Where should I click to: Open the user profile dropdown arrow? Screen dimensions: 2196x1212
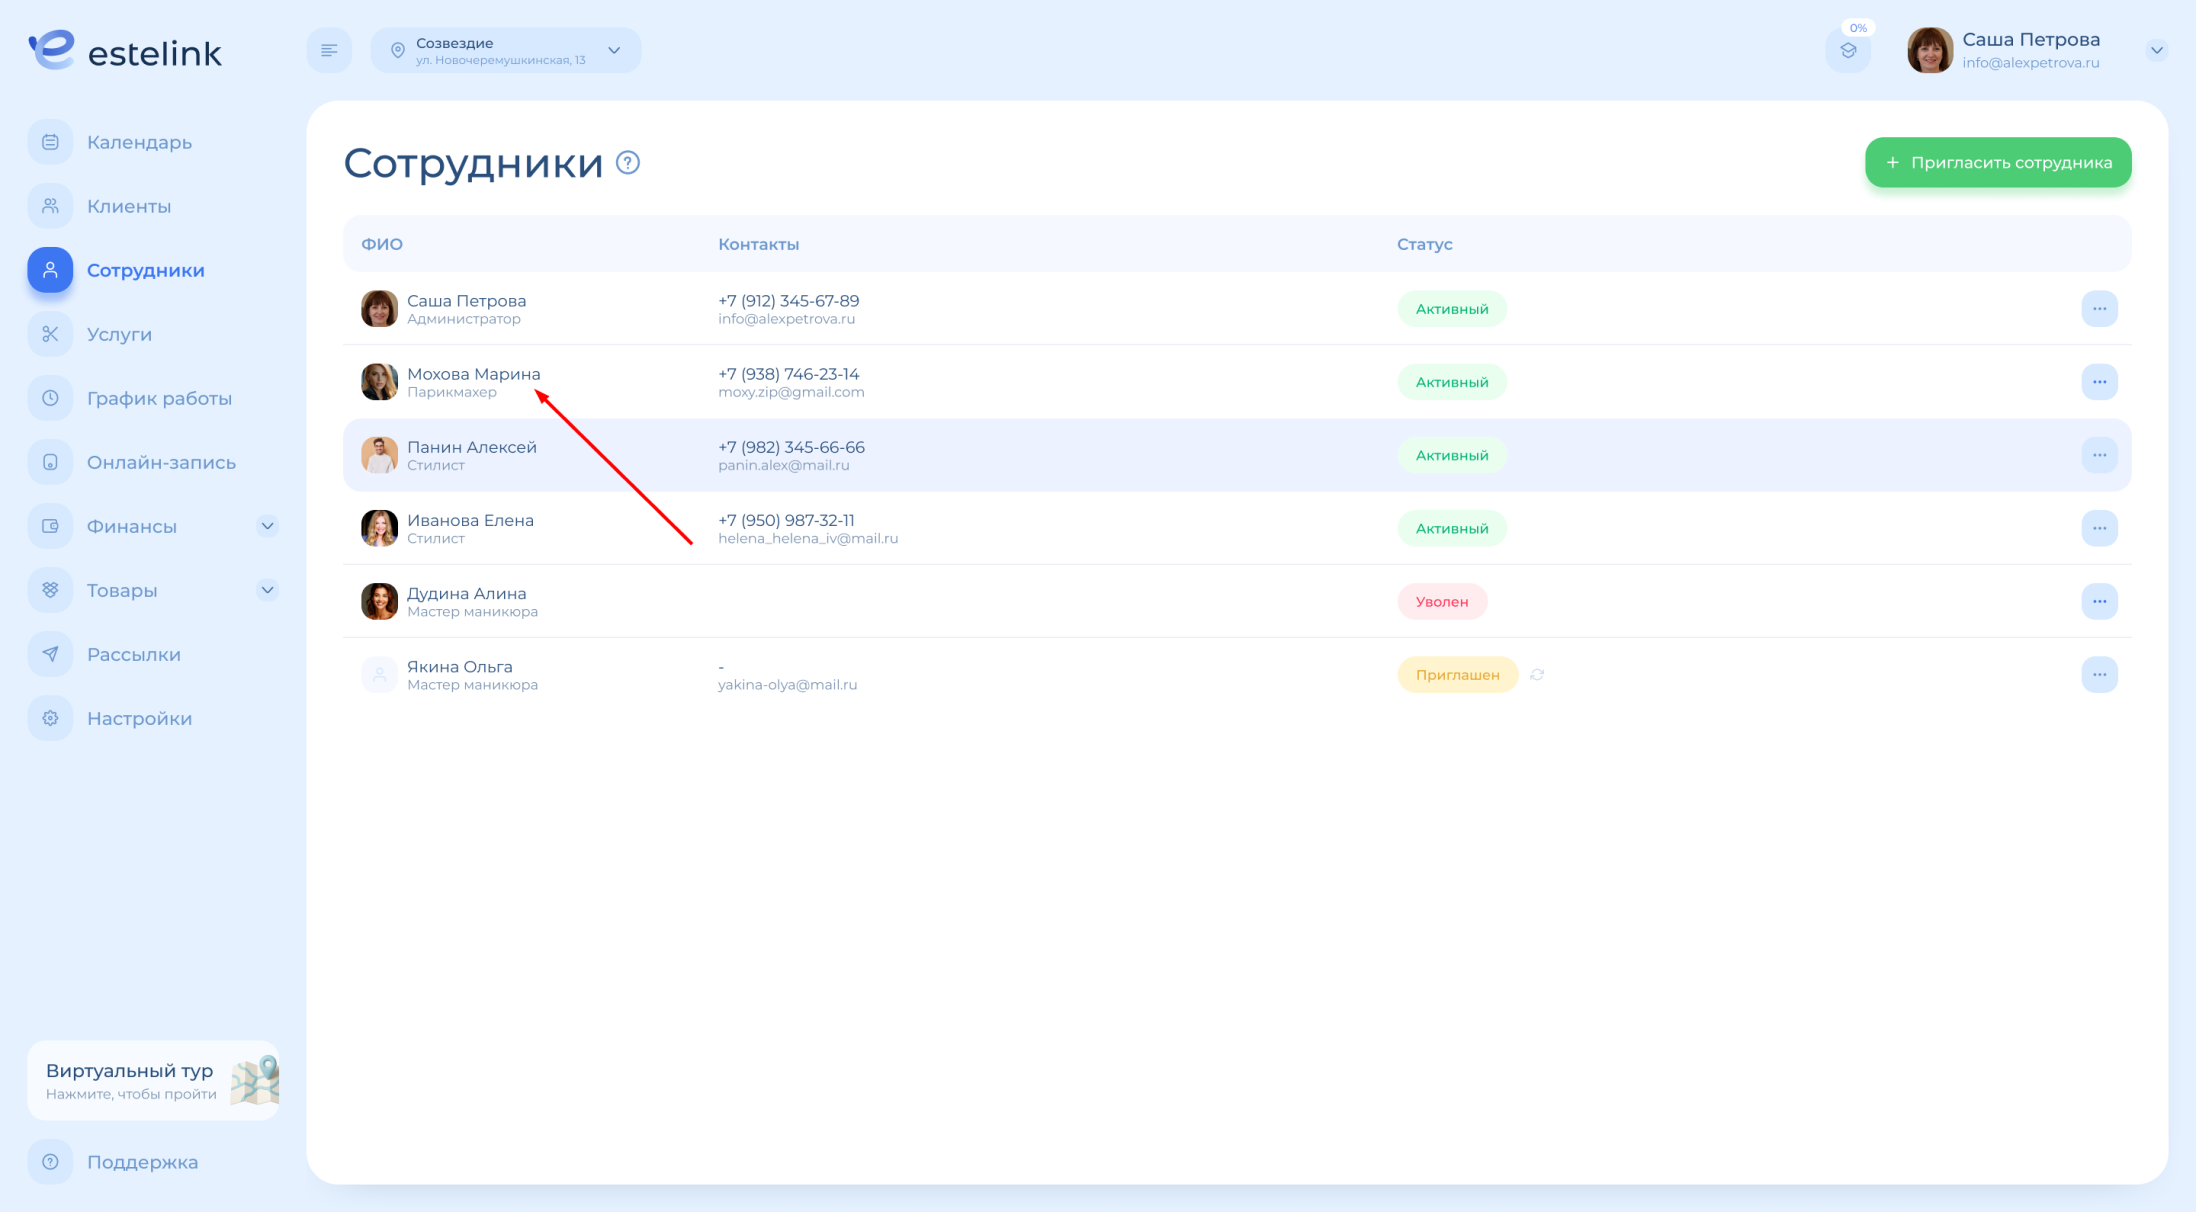2156,50
